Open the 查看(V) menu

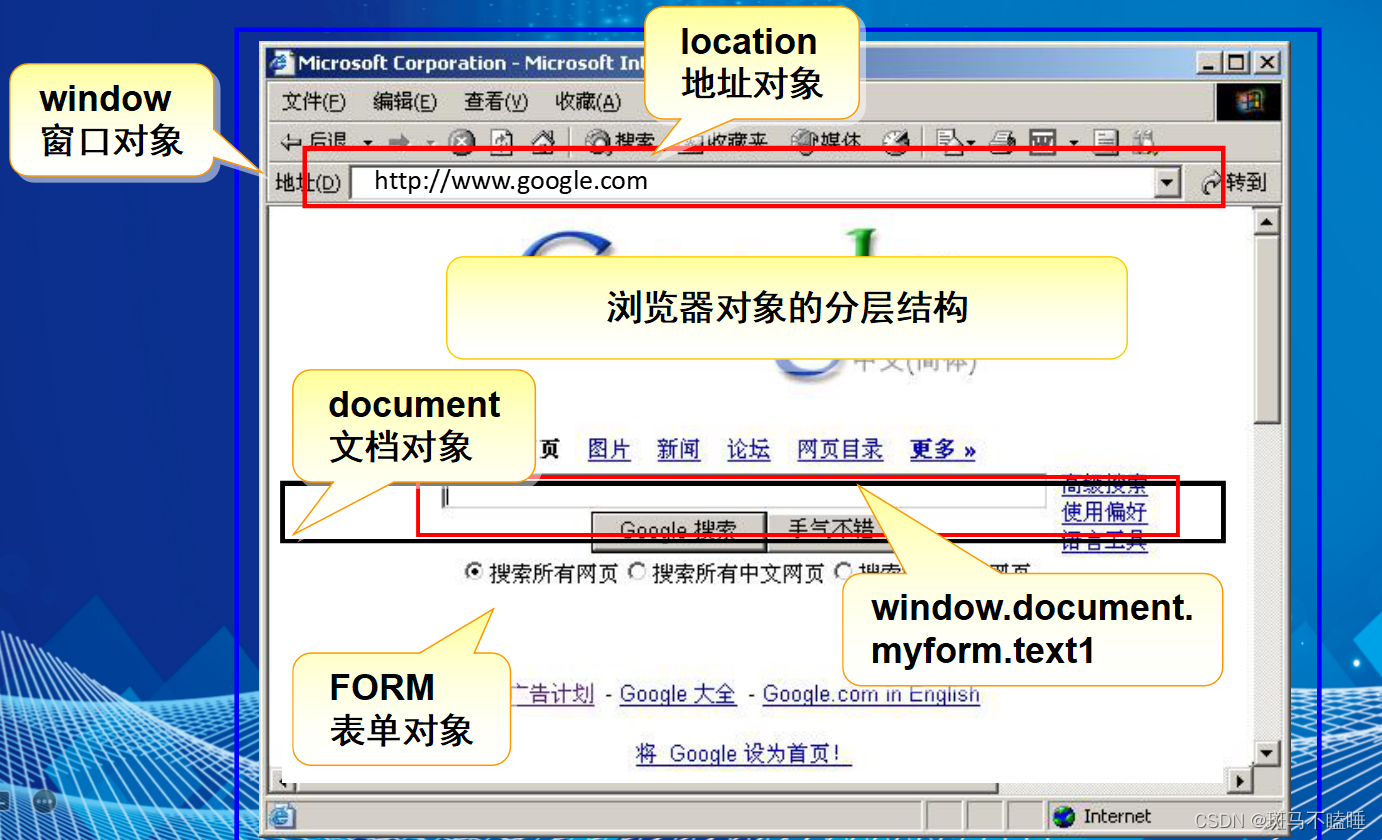click(x=496, y=102)
